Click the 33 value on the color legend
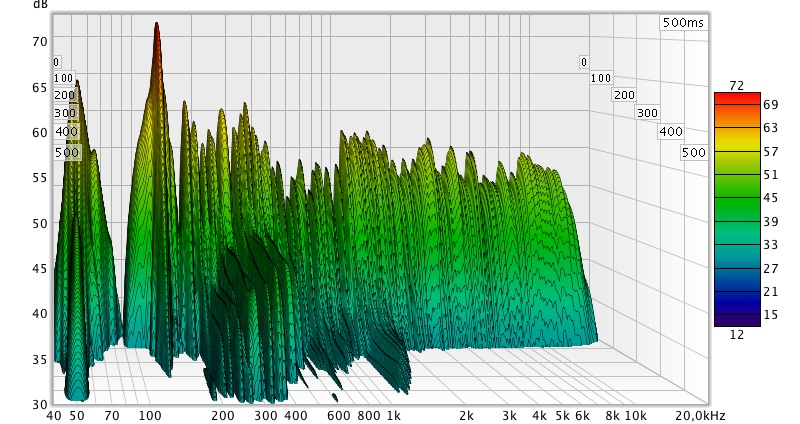 (x=770, y=245)
